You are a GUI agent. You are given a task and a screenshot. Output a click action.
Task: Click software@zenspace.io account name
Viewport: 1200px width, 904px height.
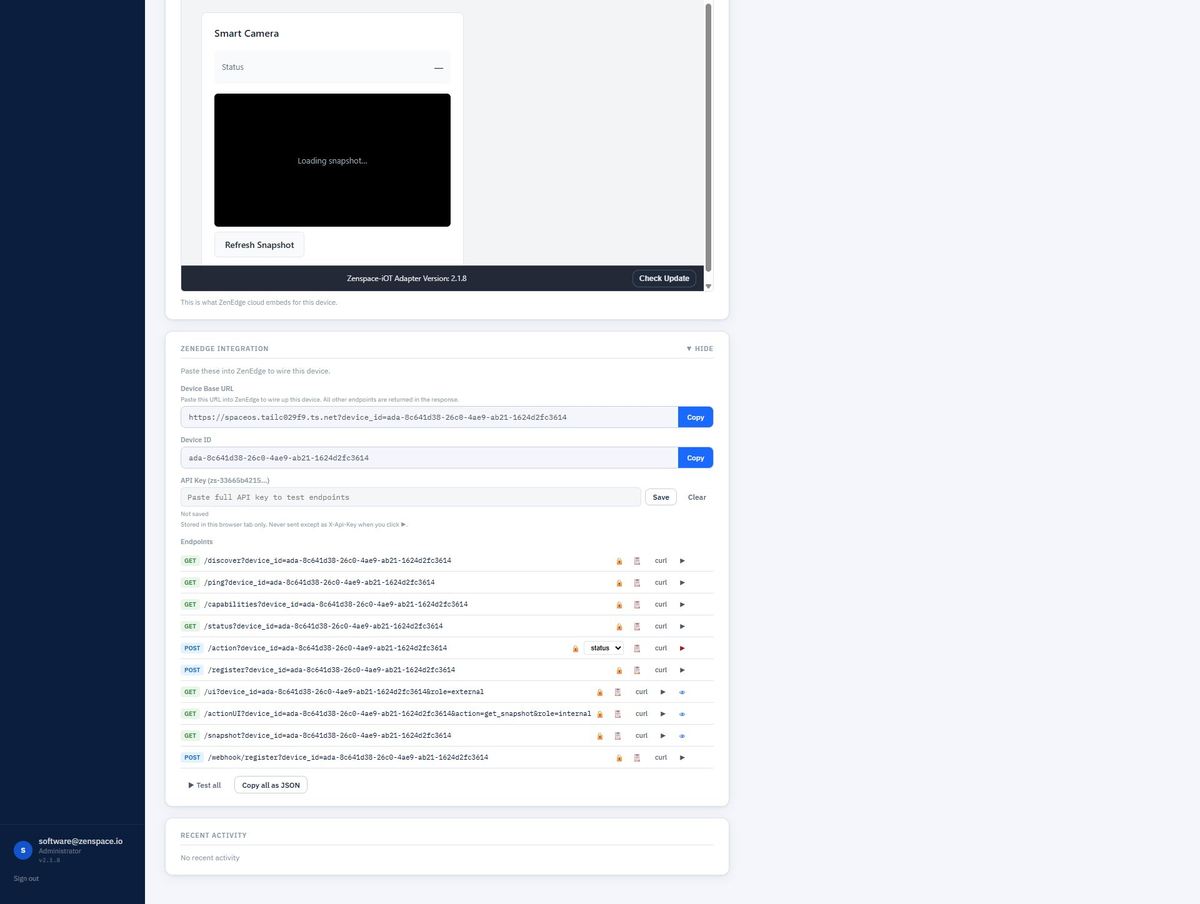click(81, 842)
